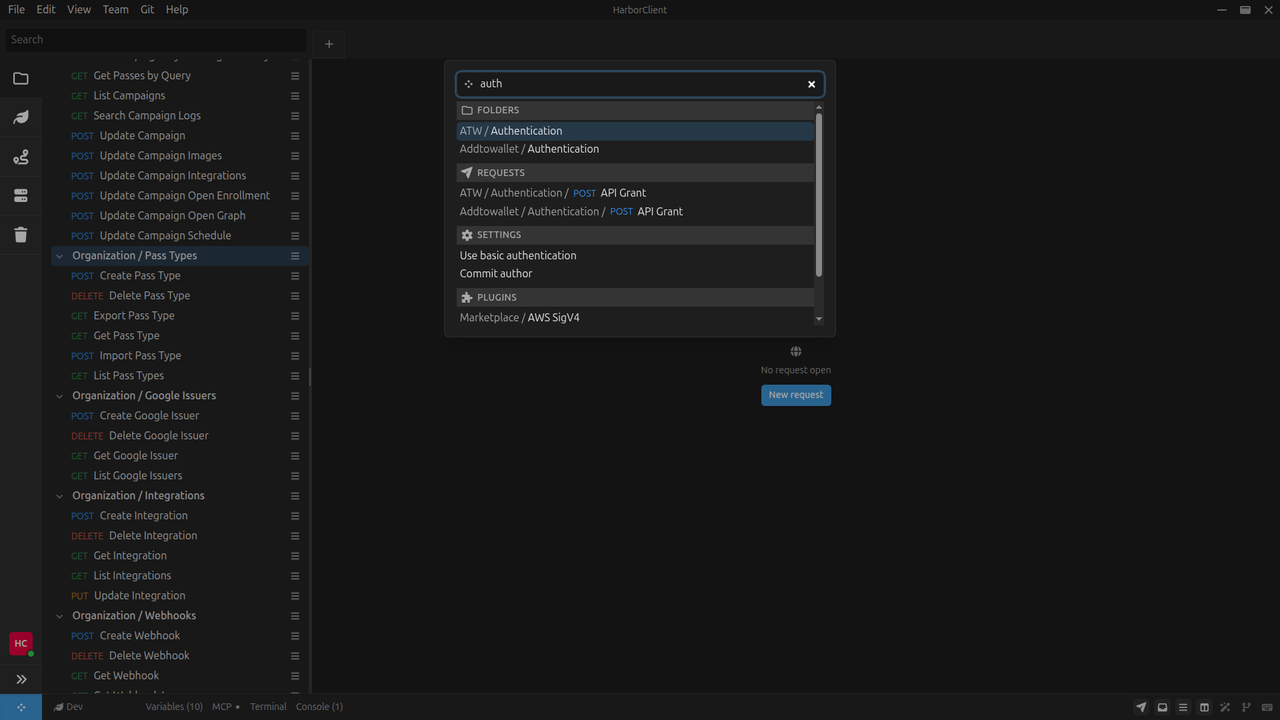This screenshot has height=720, width=1280.
Task: Click the blue command palette status icon
Action: pos(21,707)
